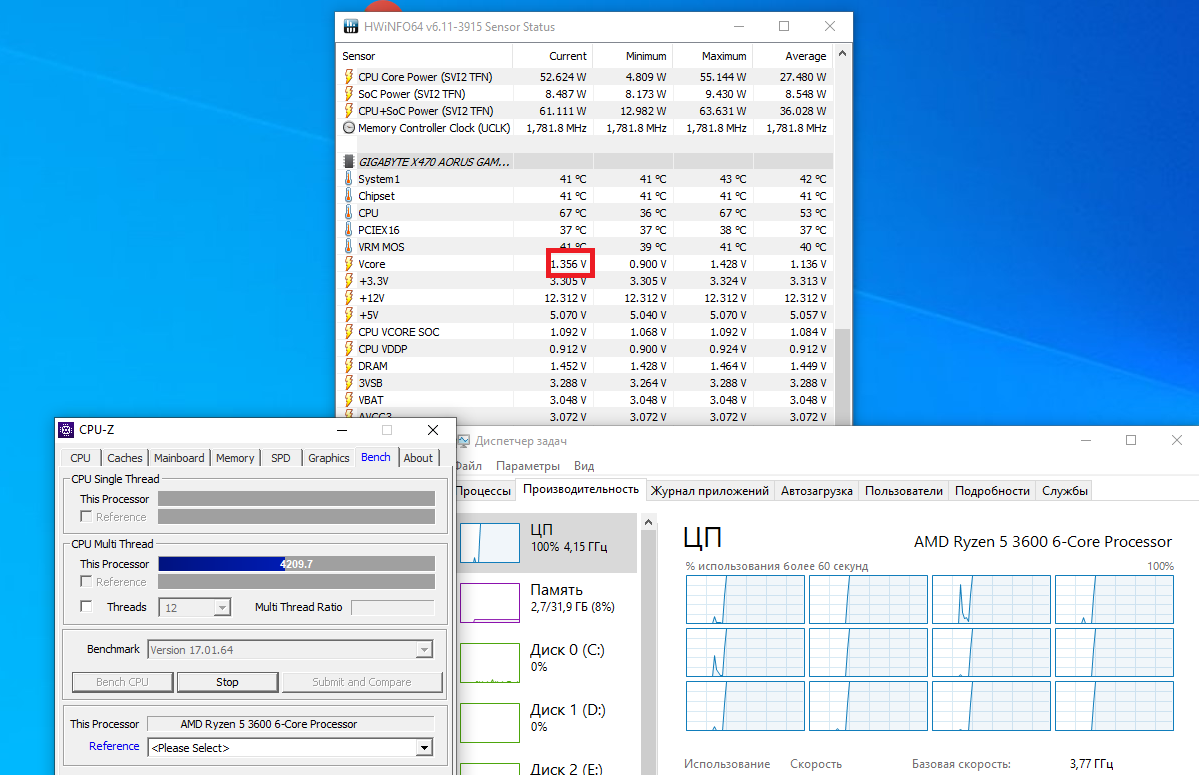Click the CPU-Z title bar chip icon

click(67, 430)
